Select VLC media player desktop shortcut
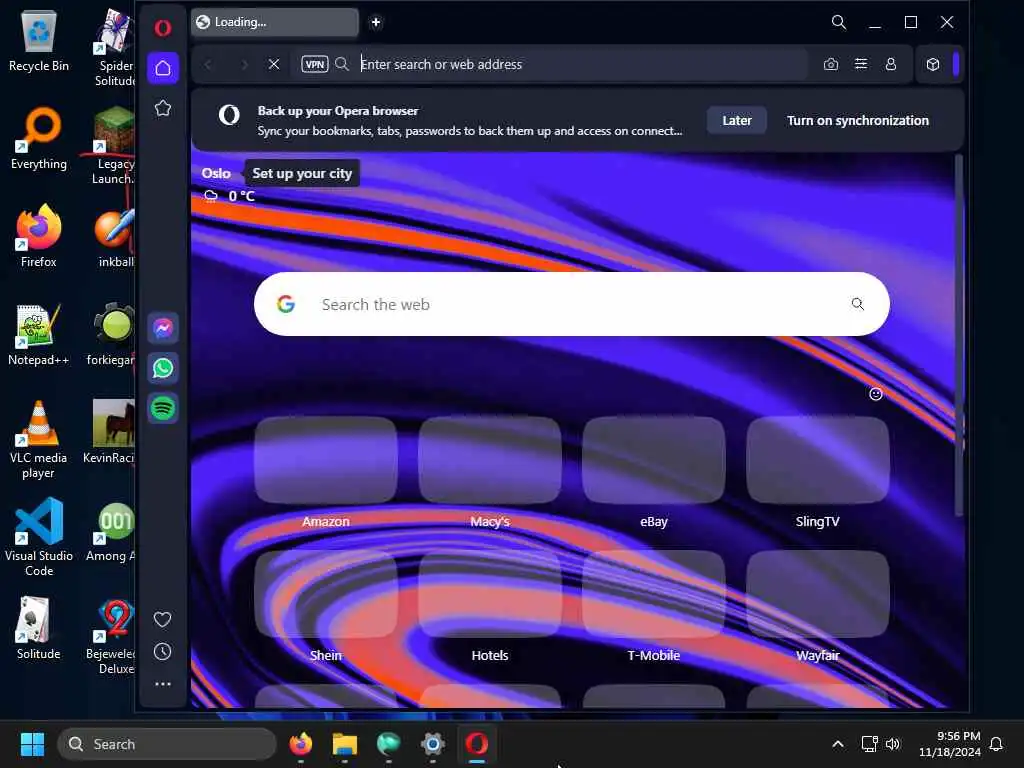Image resolution: width=1024 pixels, height=768 pixels. pos(39,440)
